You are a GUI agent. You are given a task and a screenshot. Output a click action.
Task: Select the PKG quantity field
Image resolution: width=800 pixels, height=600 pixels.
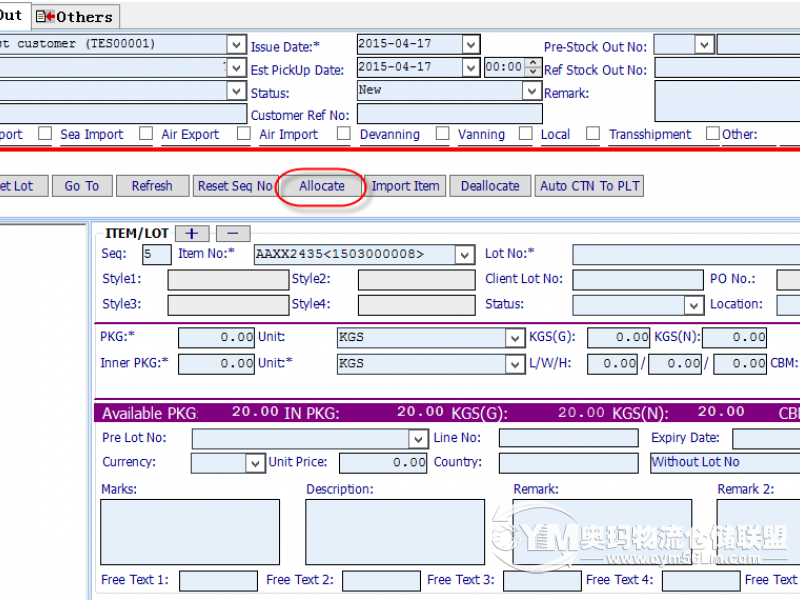pos(216,338)
